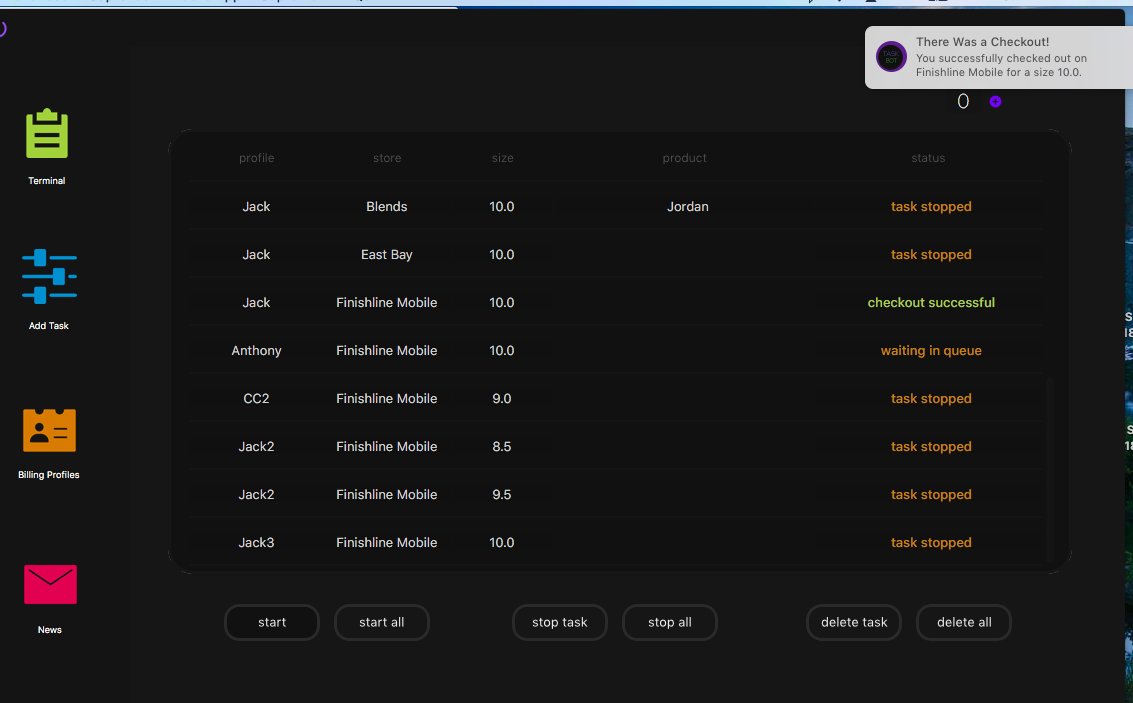Click the stop task button

(559, 622)
